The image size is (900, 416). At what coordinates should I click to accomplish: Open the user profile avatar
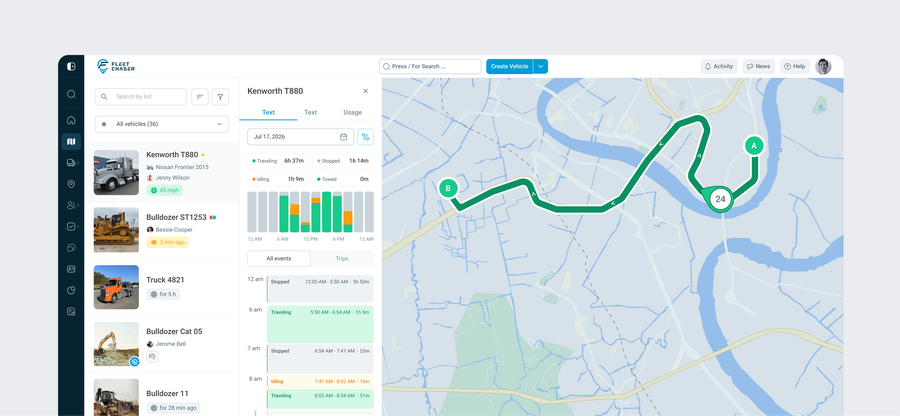[823, 67]
